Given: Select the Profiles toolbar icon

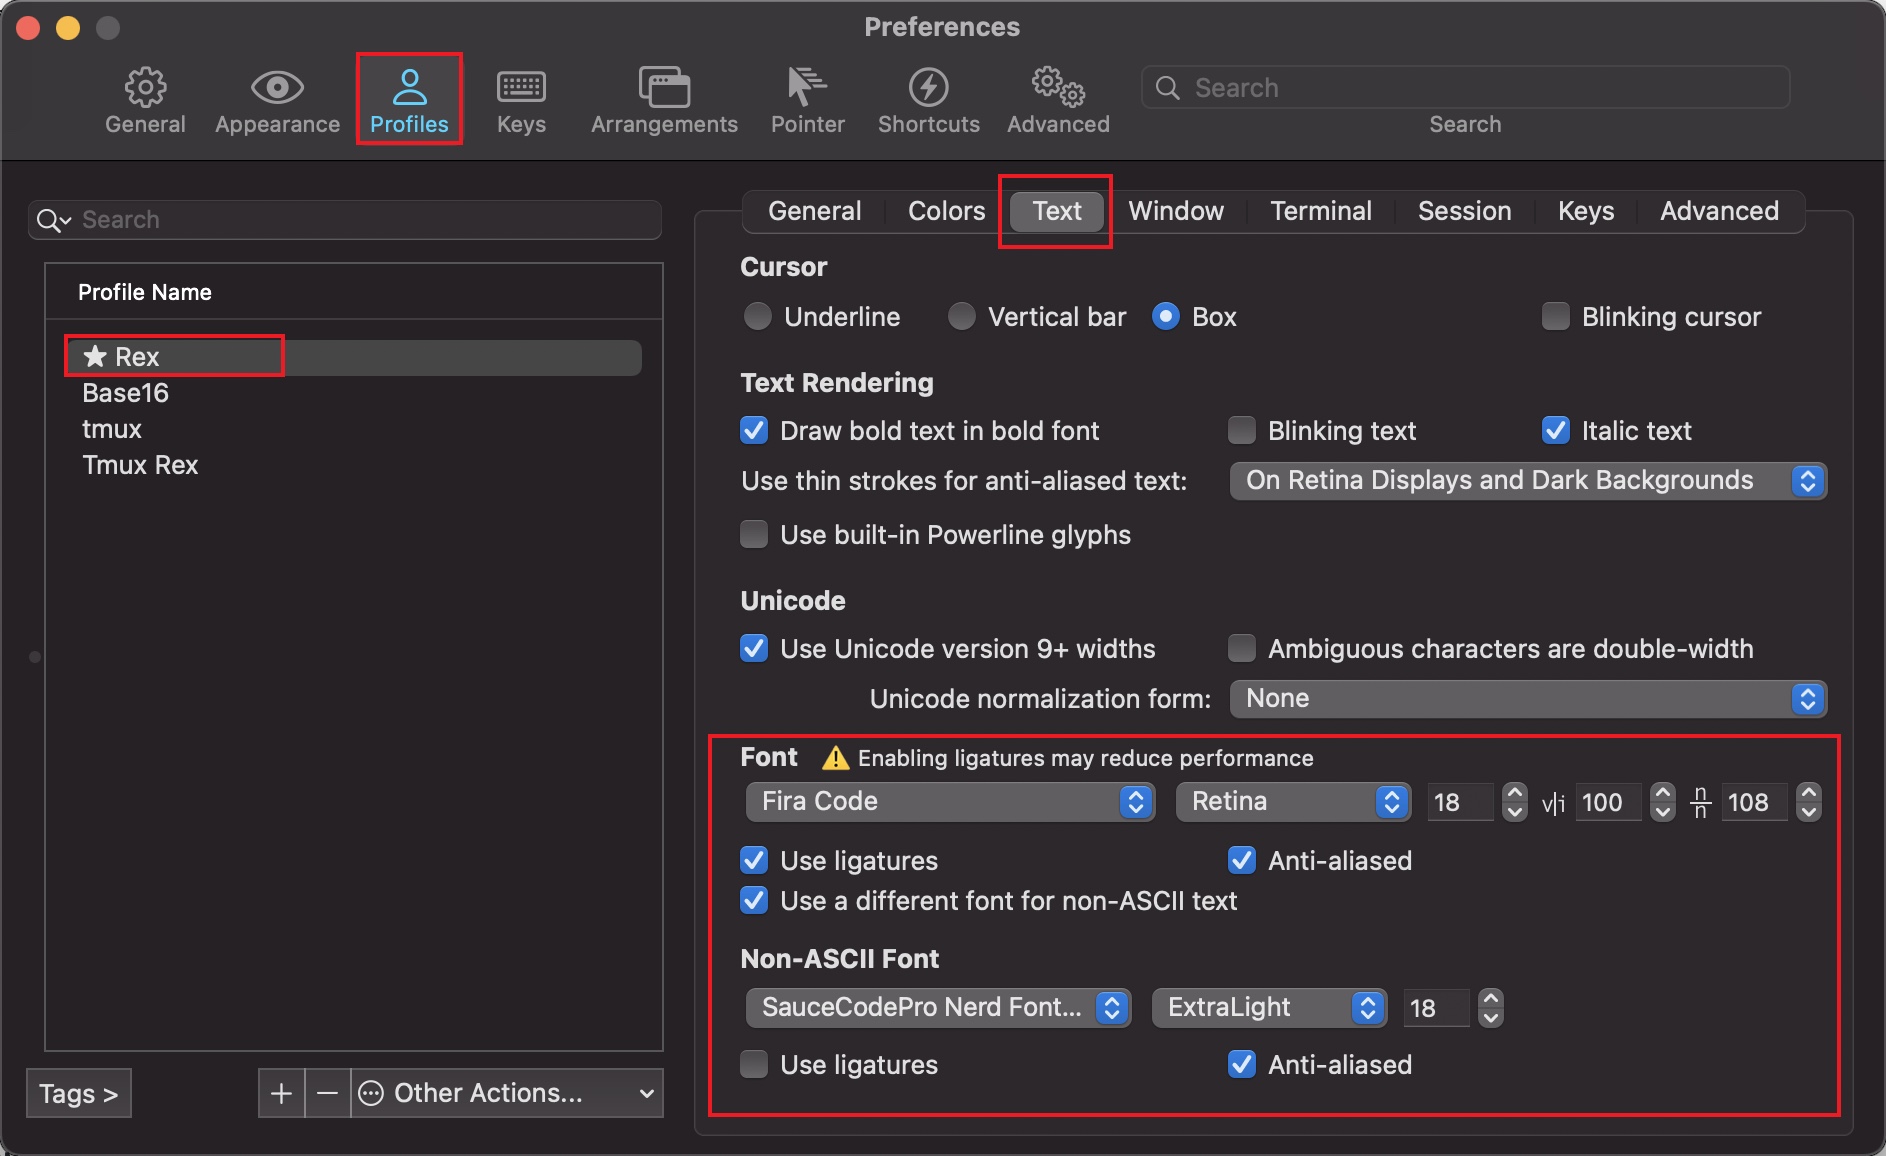Looking at the screenshot, I should click(x=409, y=100).
